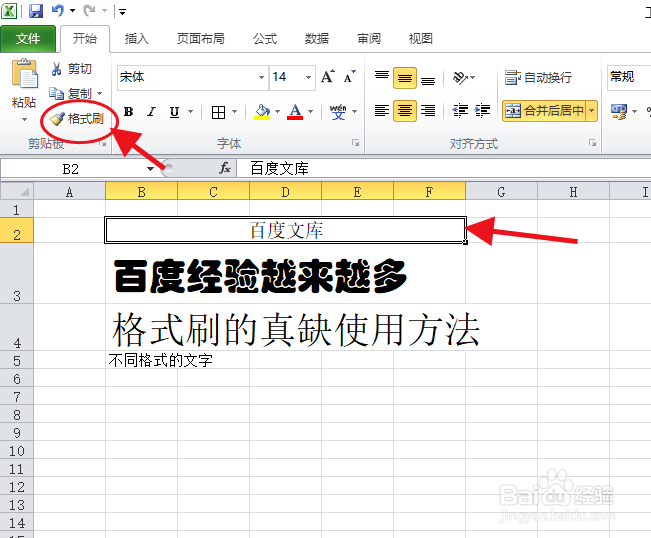Screen dimensions: 651x538
Task: Open the 审阅 ribbon tab
Action: [x=369, y=39]
